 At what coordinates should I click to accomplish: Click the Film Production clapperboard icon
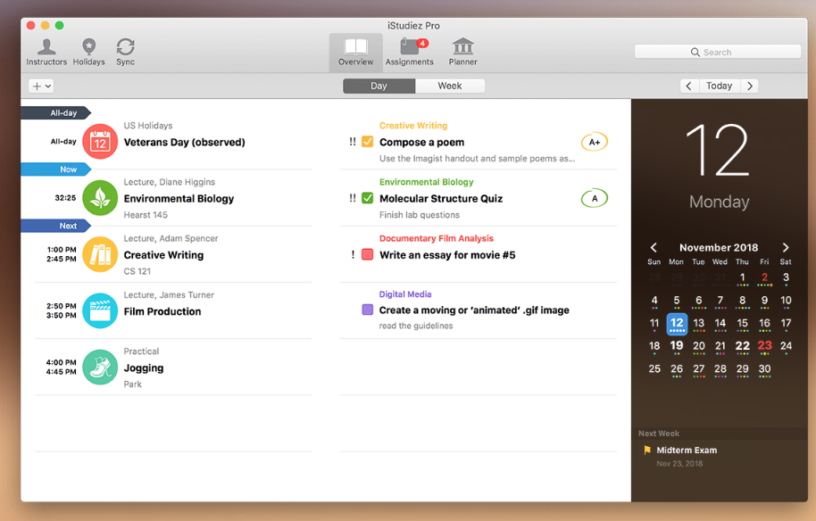point(100,311)
